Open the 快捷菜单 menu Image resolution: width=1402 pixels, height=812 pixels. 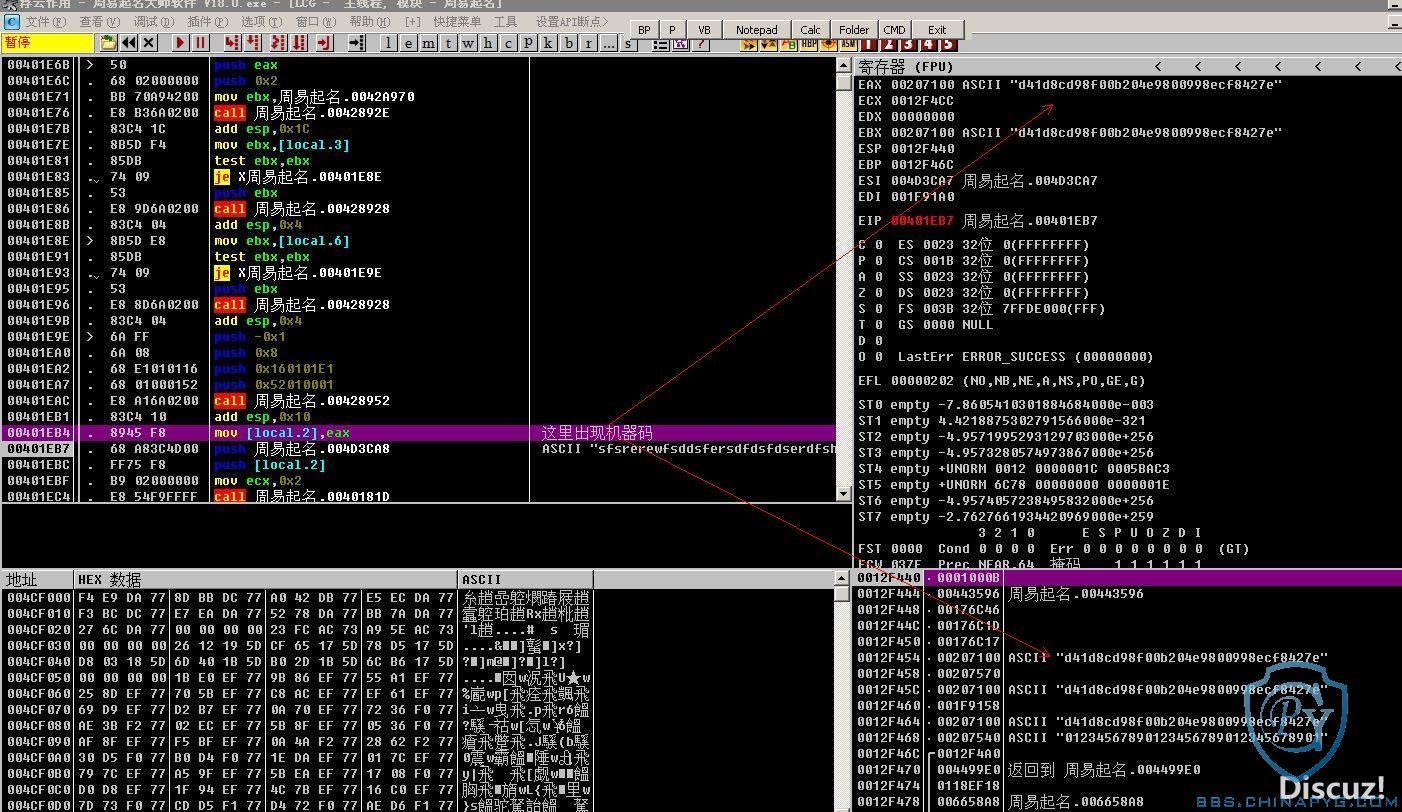[457, 21]
